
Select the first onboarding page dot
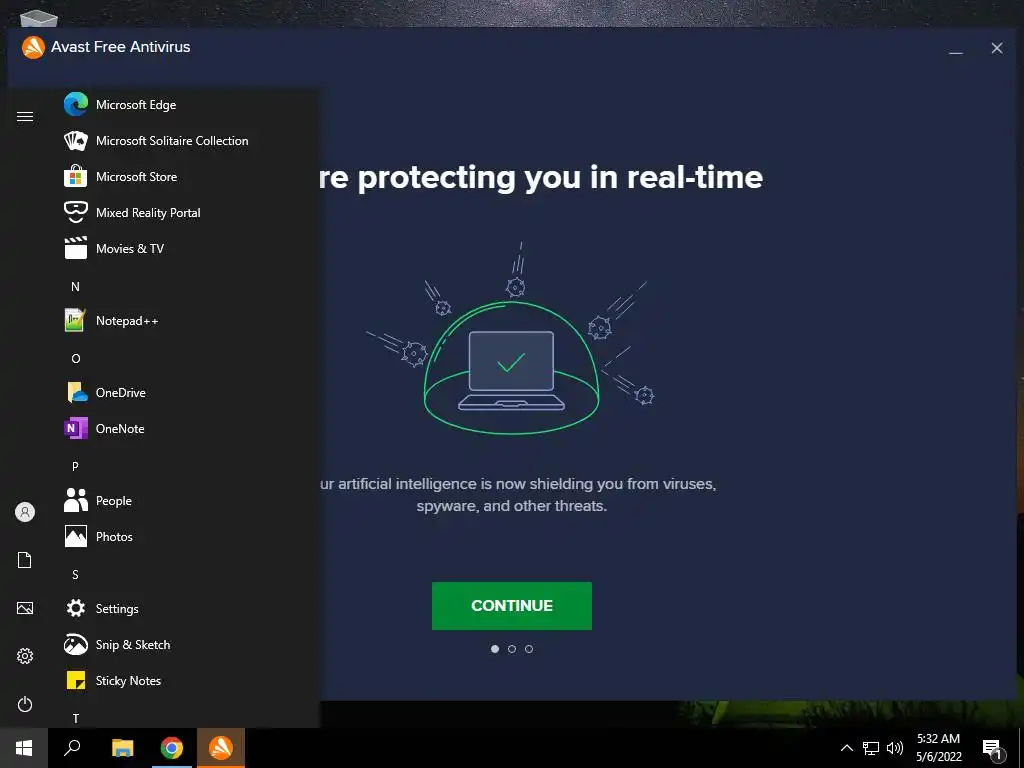coord(494,648)
